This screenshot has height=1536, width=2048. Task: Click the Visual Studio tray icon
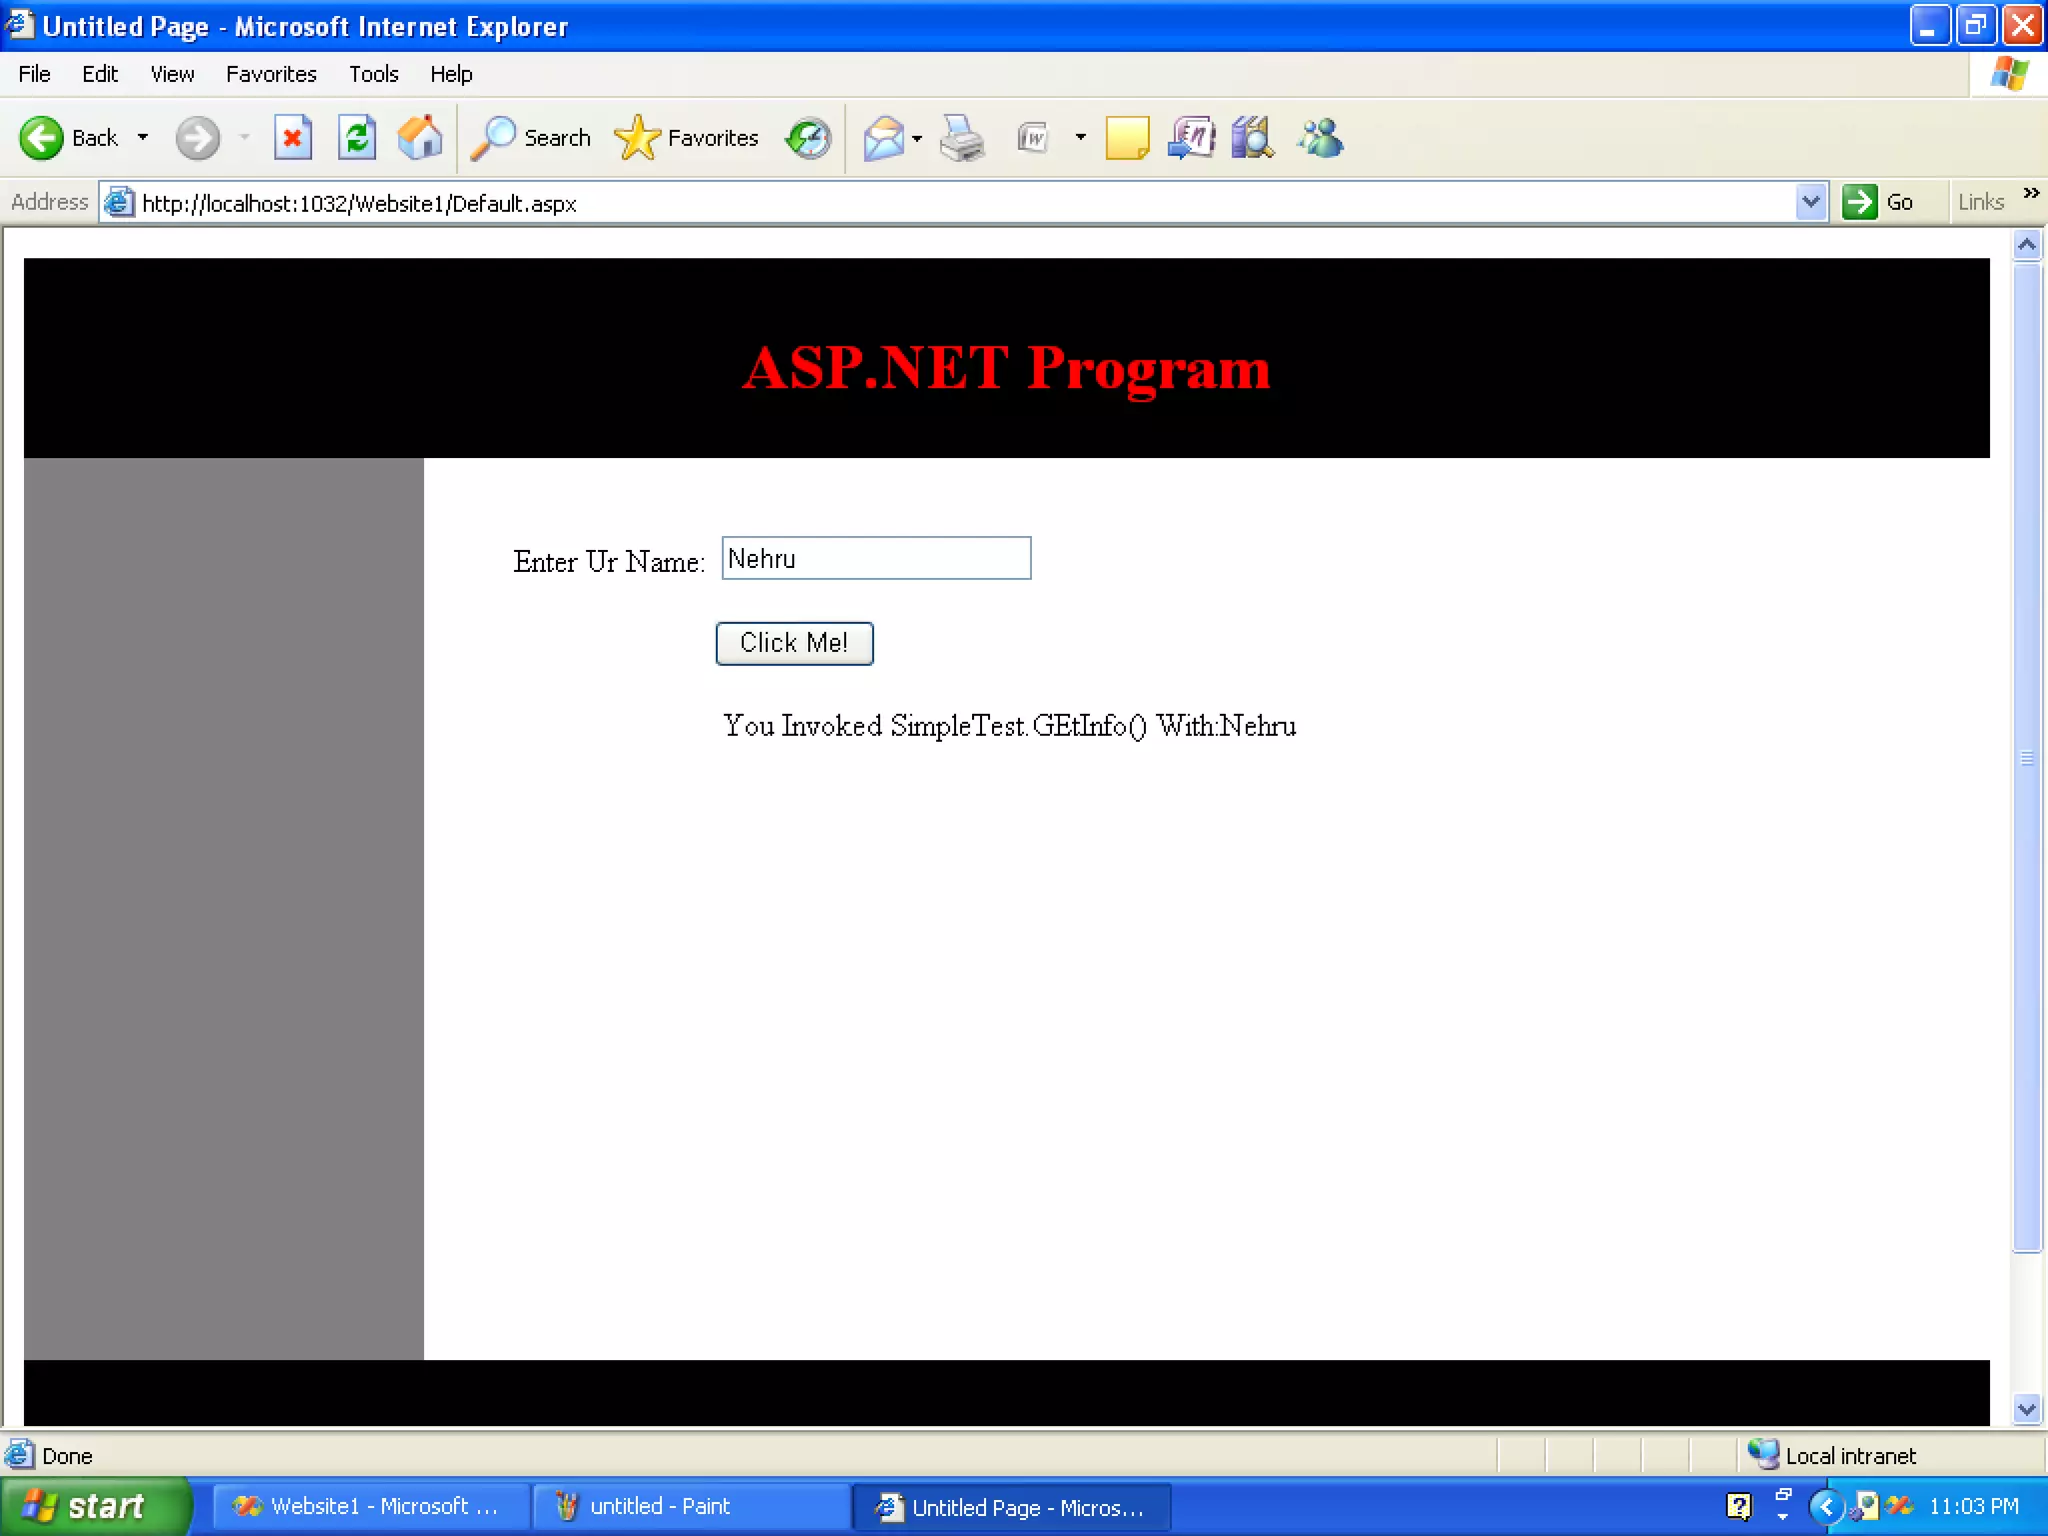click(x=1901, y=1506)
